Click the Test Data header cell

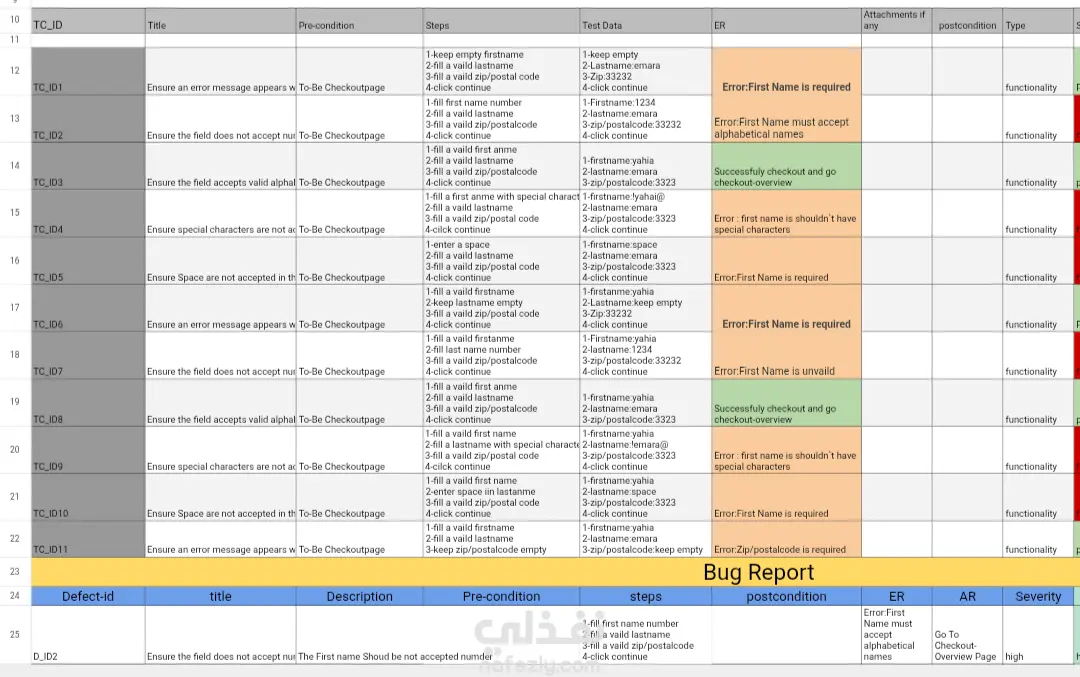[x=646, y=21]
